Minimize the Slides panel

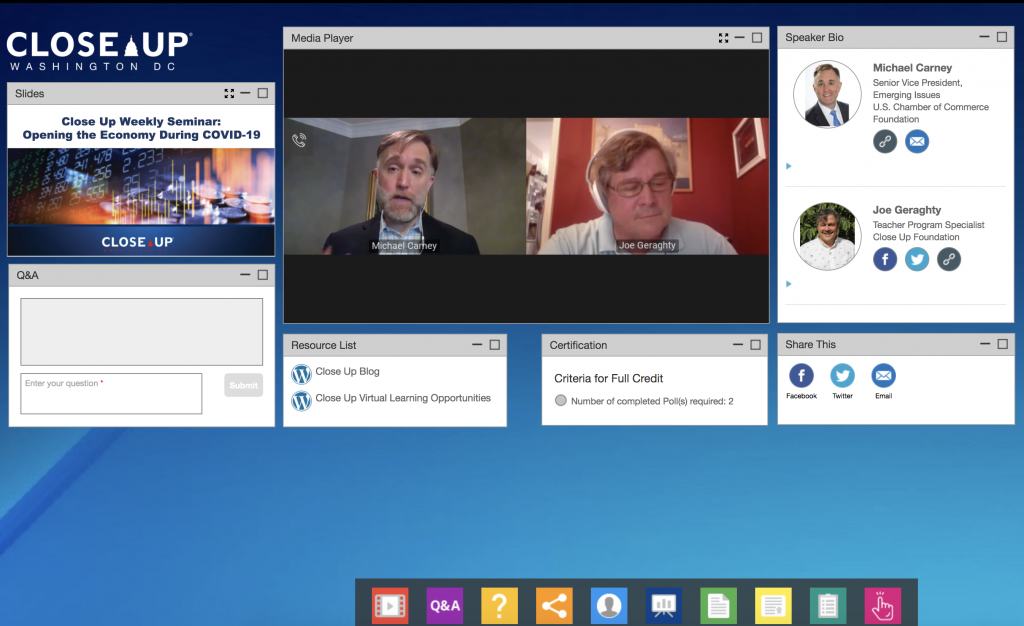[x=245, y=93]
